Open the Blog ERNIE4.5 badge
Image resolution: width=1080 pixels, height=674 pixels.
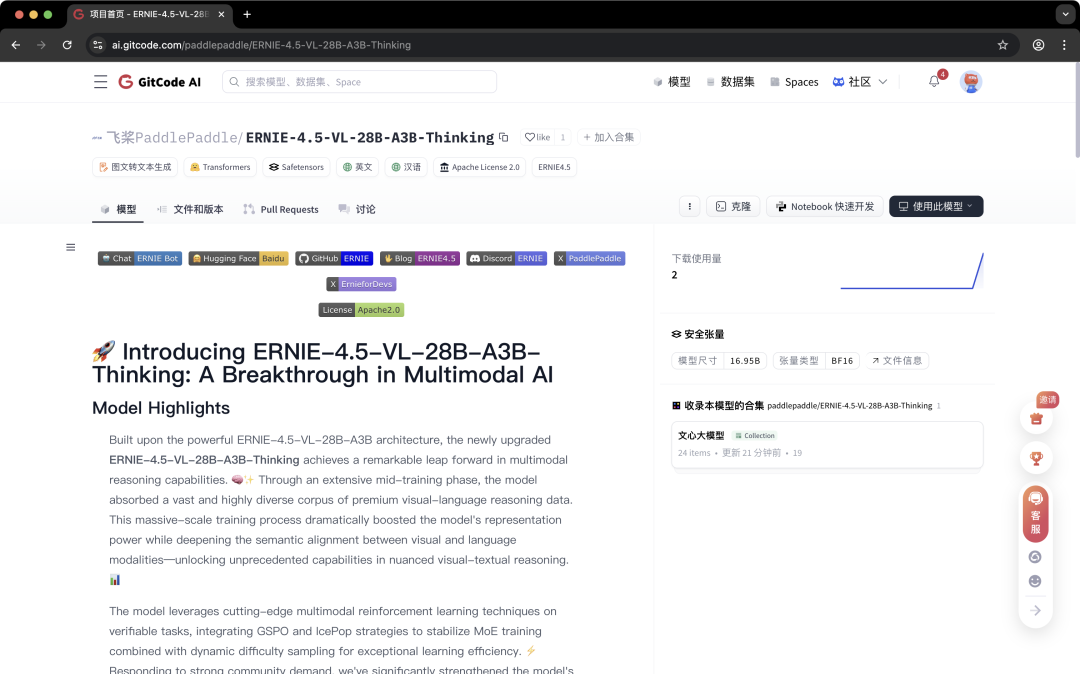coord(419,259)
